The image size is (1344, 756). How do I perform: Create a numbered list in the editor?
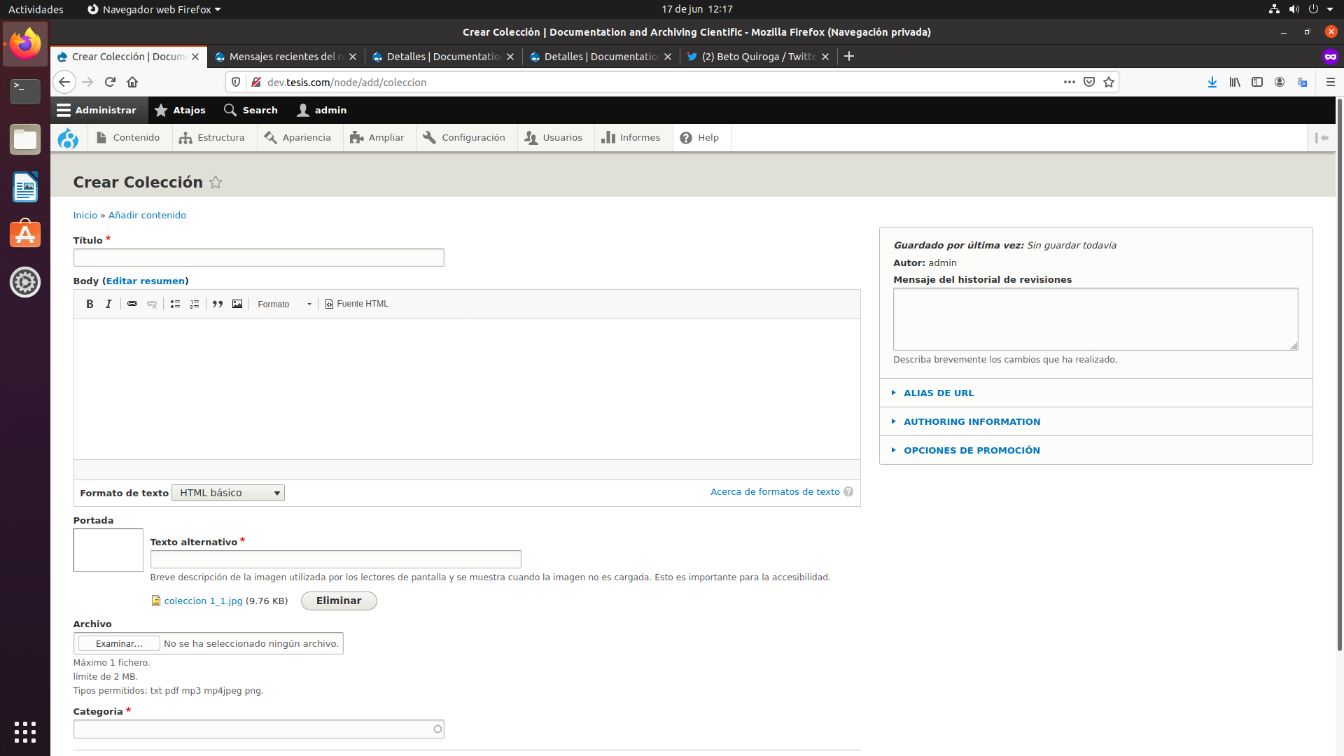click(195, 303)
